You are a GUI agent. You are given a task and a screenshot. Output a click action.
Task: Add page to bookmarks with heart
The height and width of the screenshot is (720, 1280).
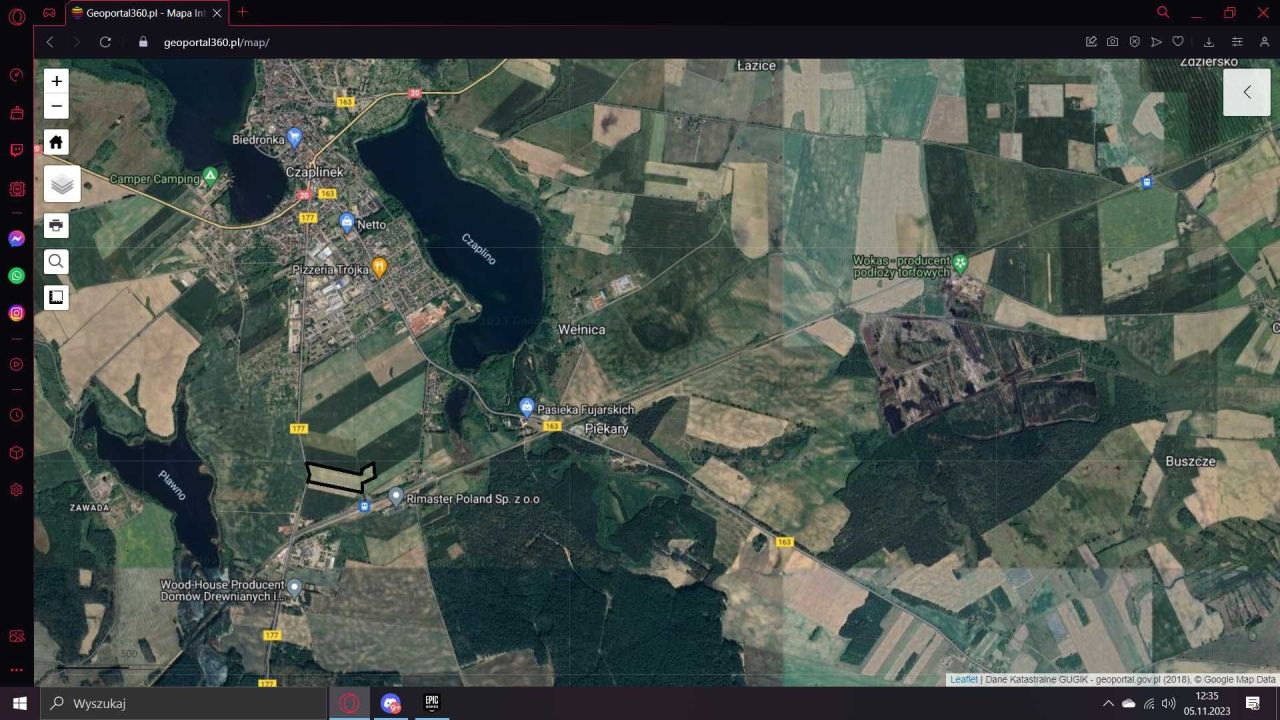click(1178, 42)
